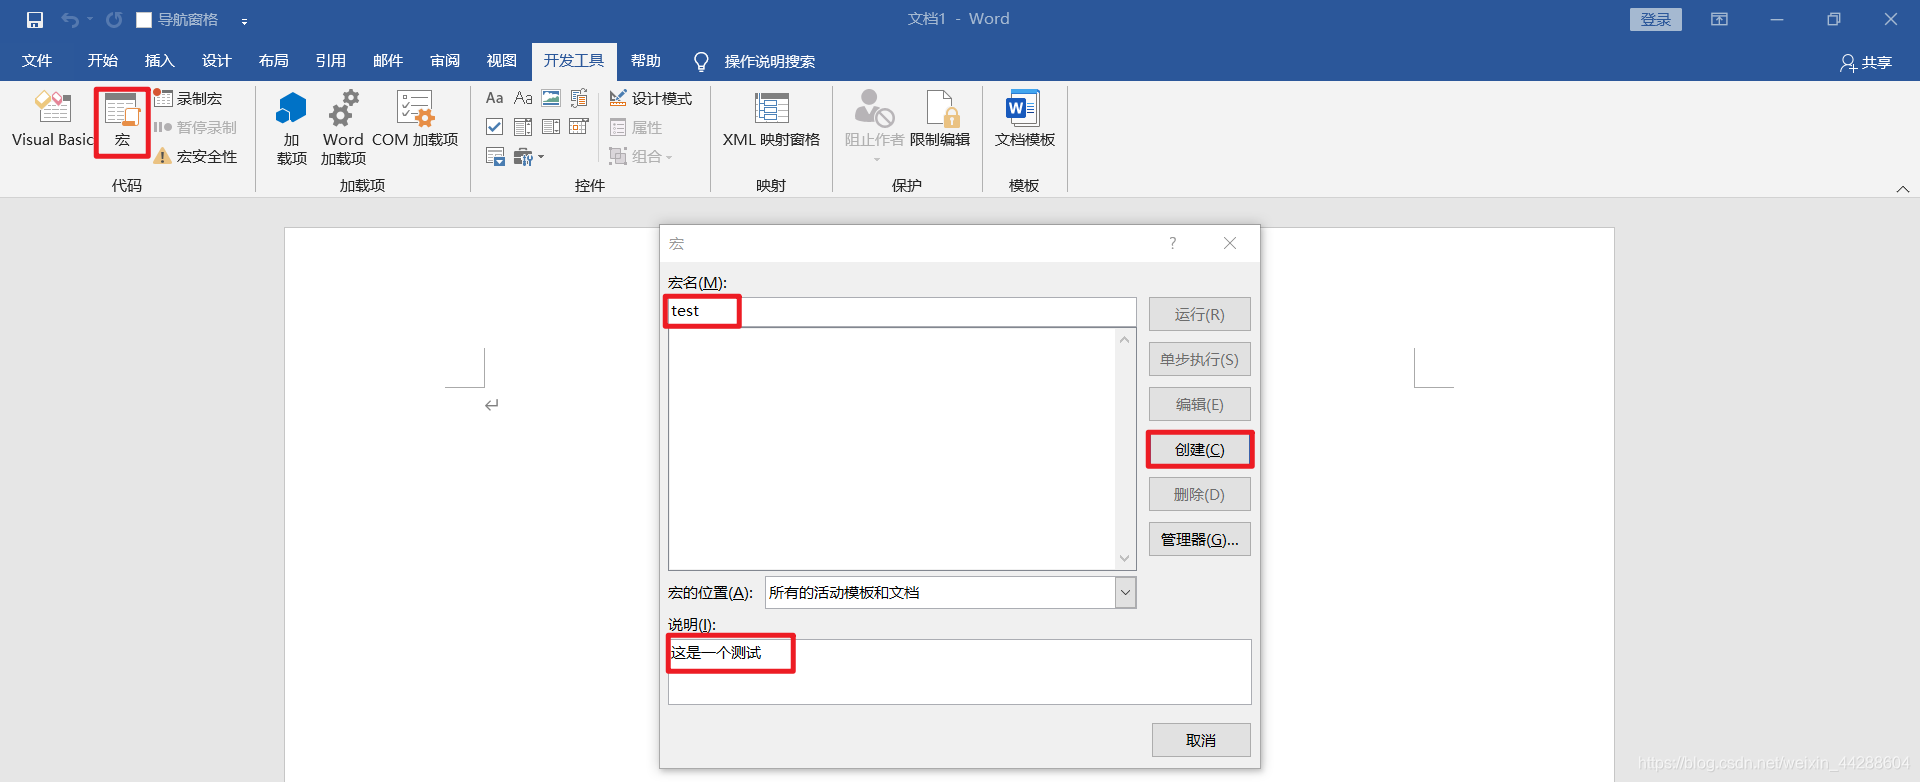Image resolution: width=1920 pixels, height=782 pixels.
Task: Click macro list scrollbar up arrow
Action: pyautogui.click(x=1125, y=340)
